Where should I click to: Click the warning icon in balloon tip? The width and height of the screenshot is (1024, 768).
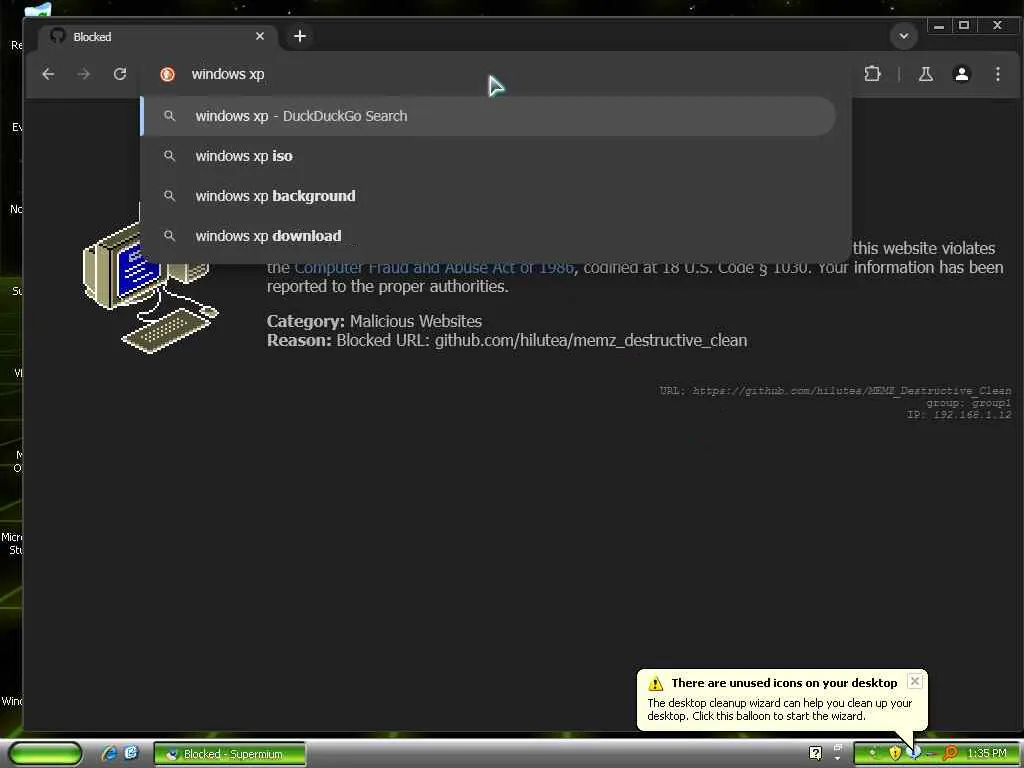click(x=655, y=684)
